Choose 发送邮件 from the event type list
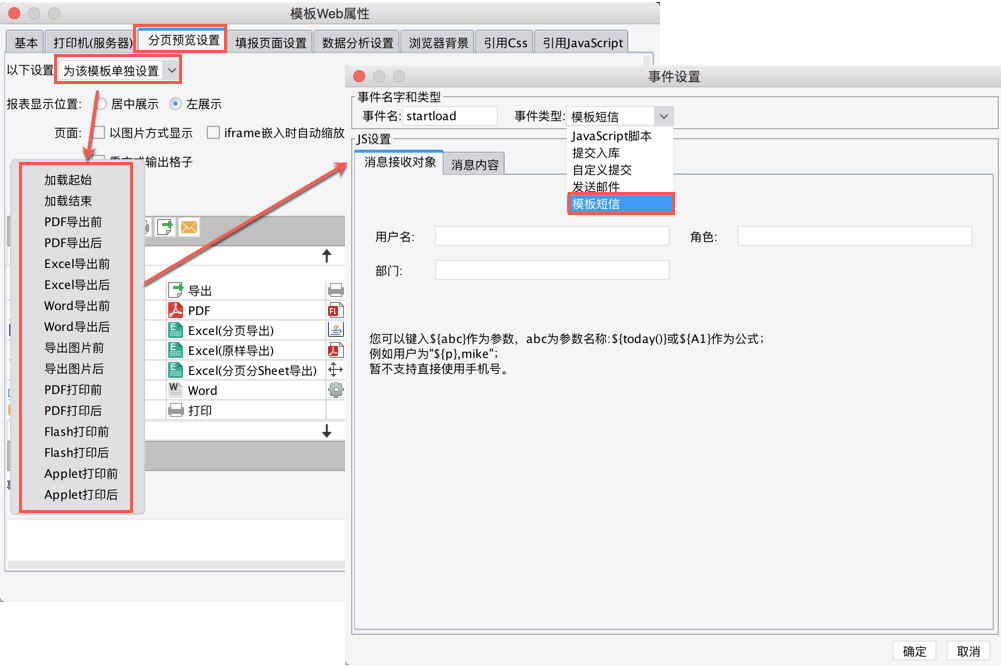1001x666 pixels. (620, 186)
